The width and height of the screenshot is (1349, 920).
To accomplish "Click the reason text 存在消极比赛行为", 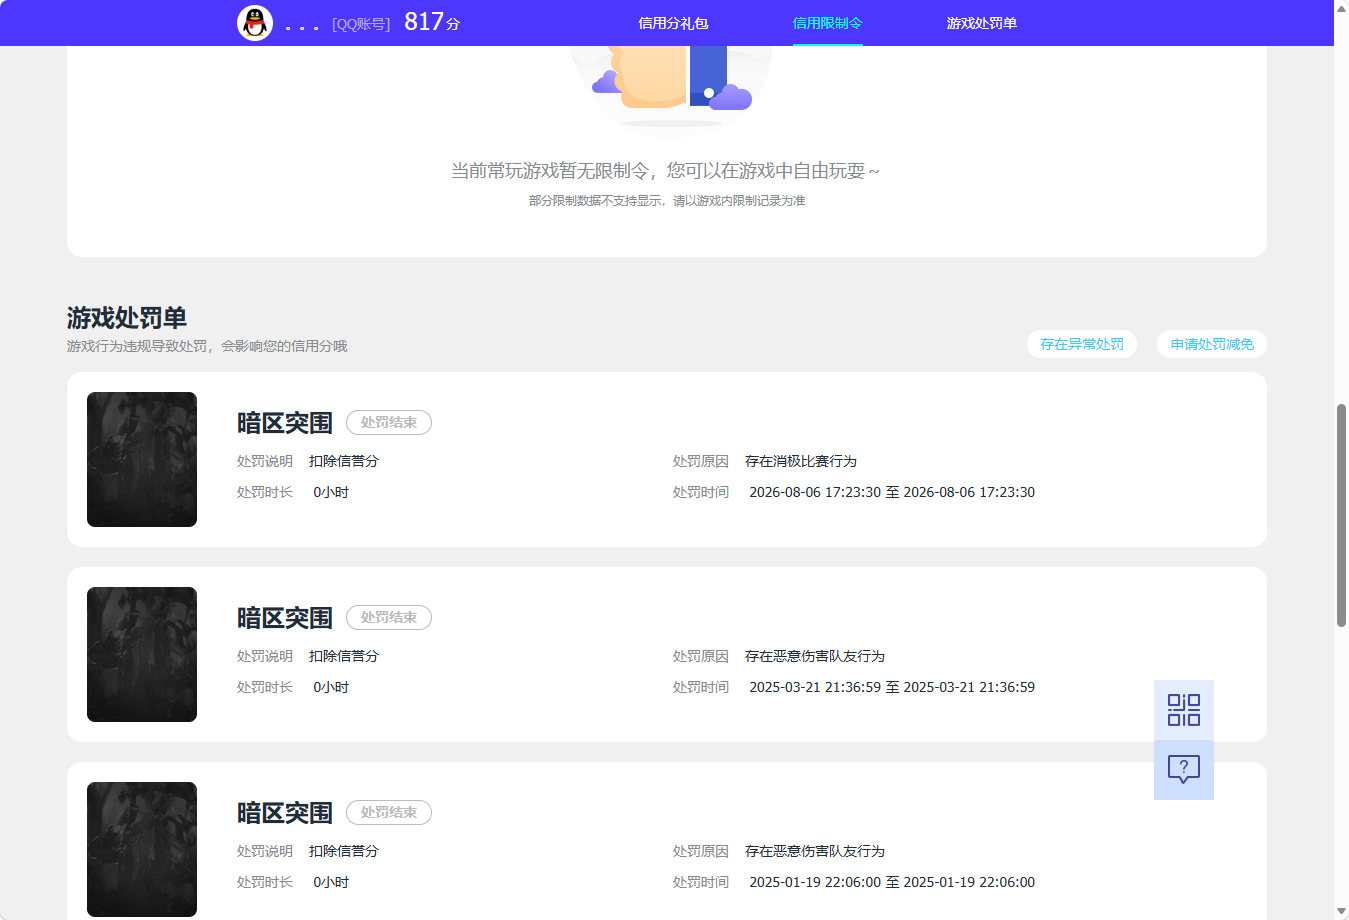I will point(801,461).
